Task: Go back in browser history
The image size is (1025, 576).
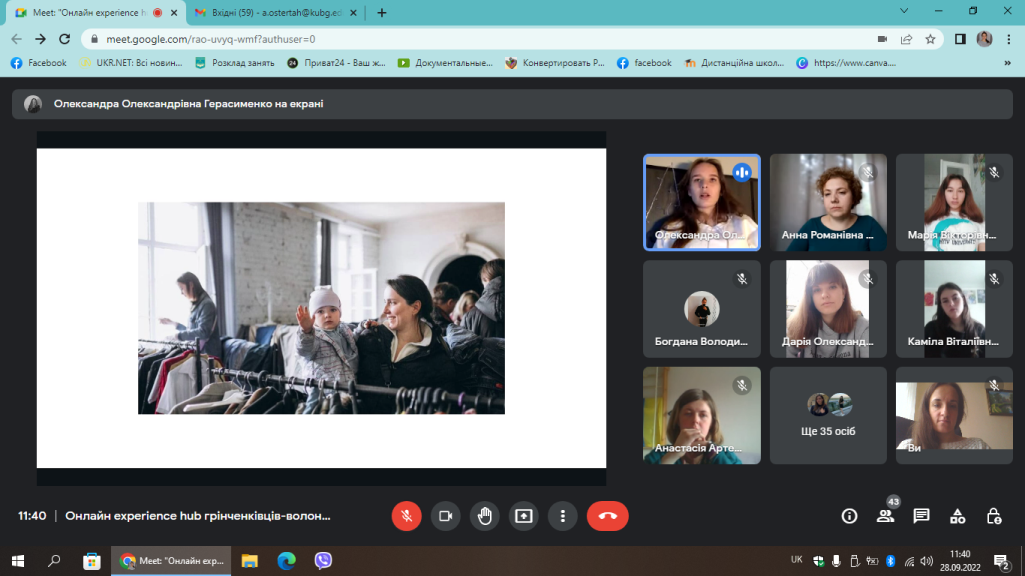Action: (16, 39)
